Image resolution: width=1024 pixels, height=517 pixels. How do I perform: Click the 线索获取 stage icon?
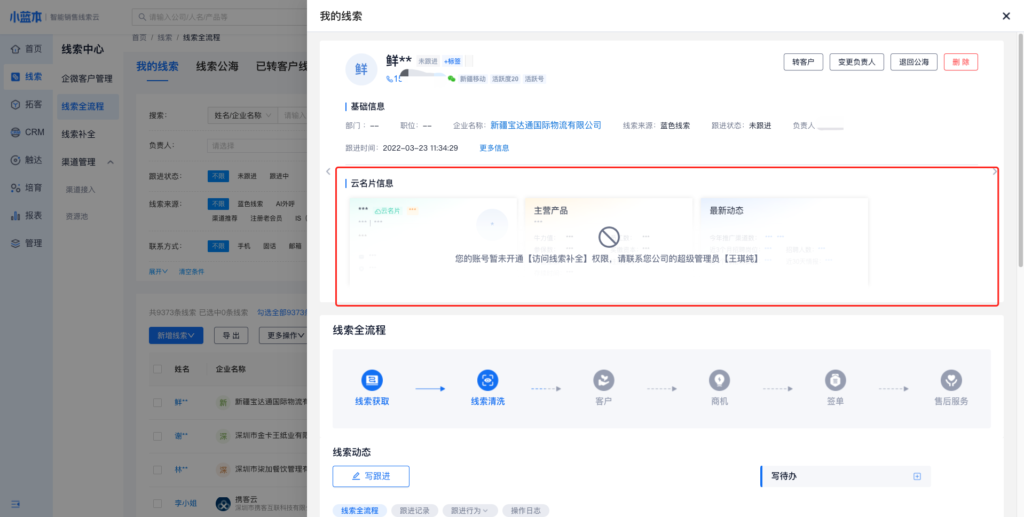point(372,380)
